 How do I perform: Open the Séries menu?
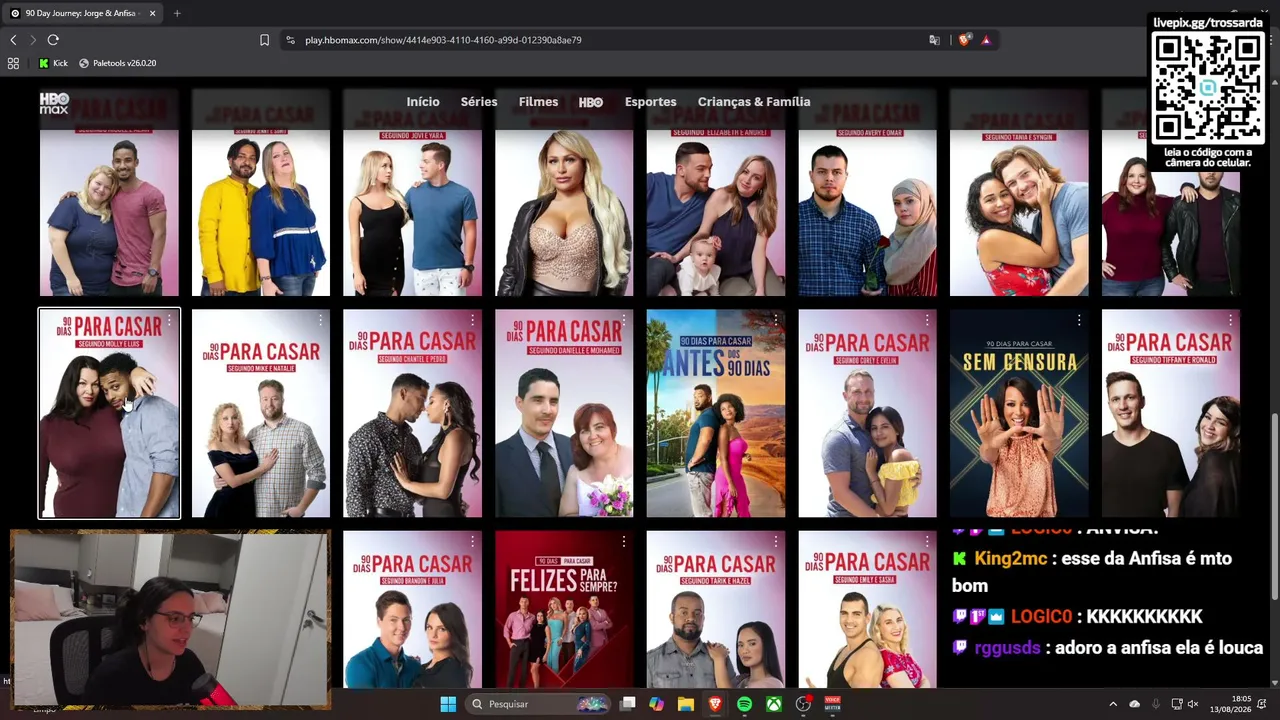(x=479, y=102)
